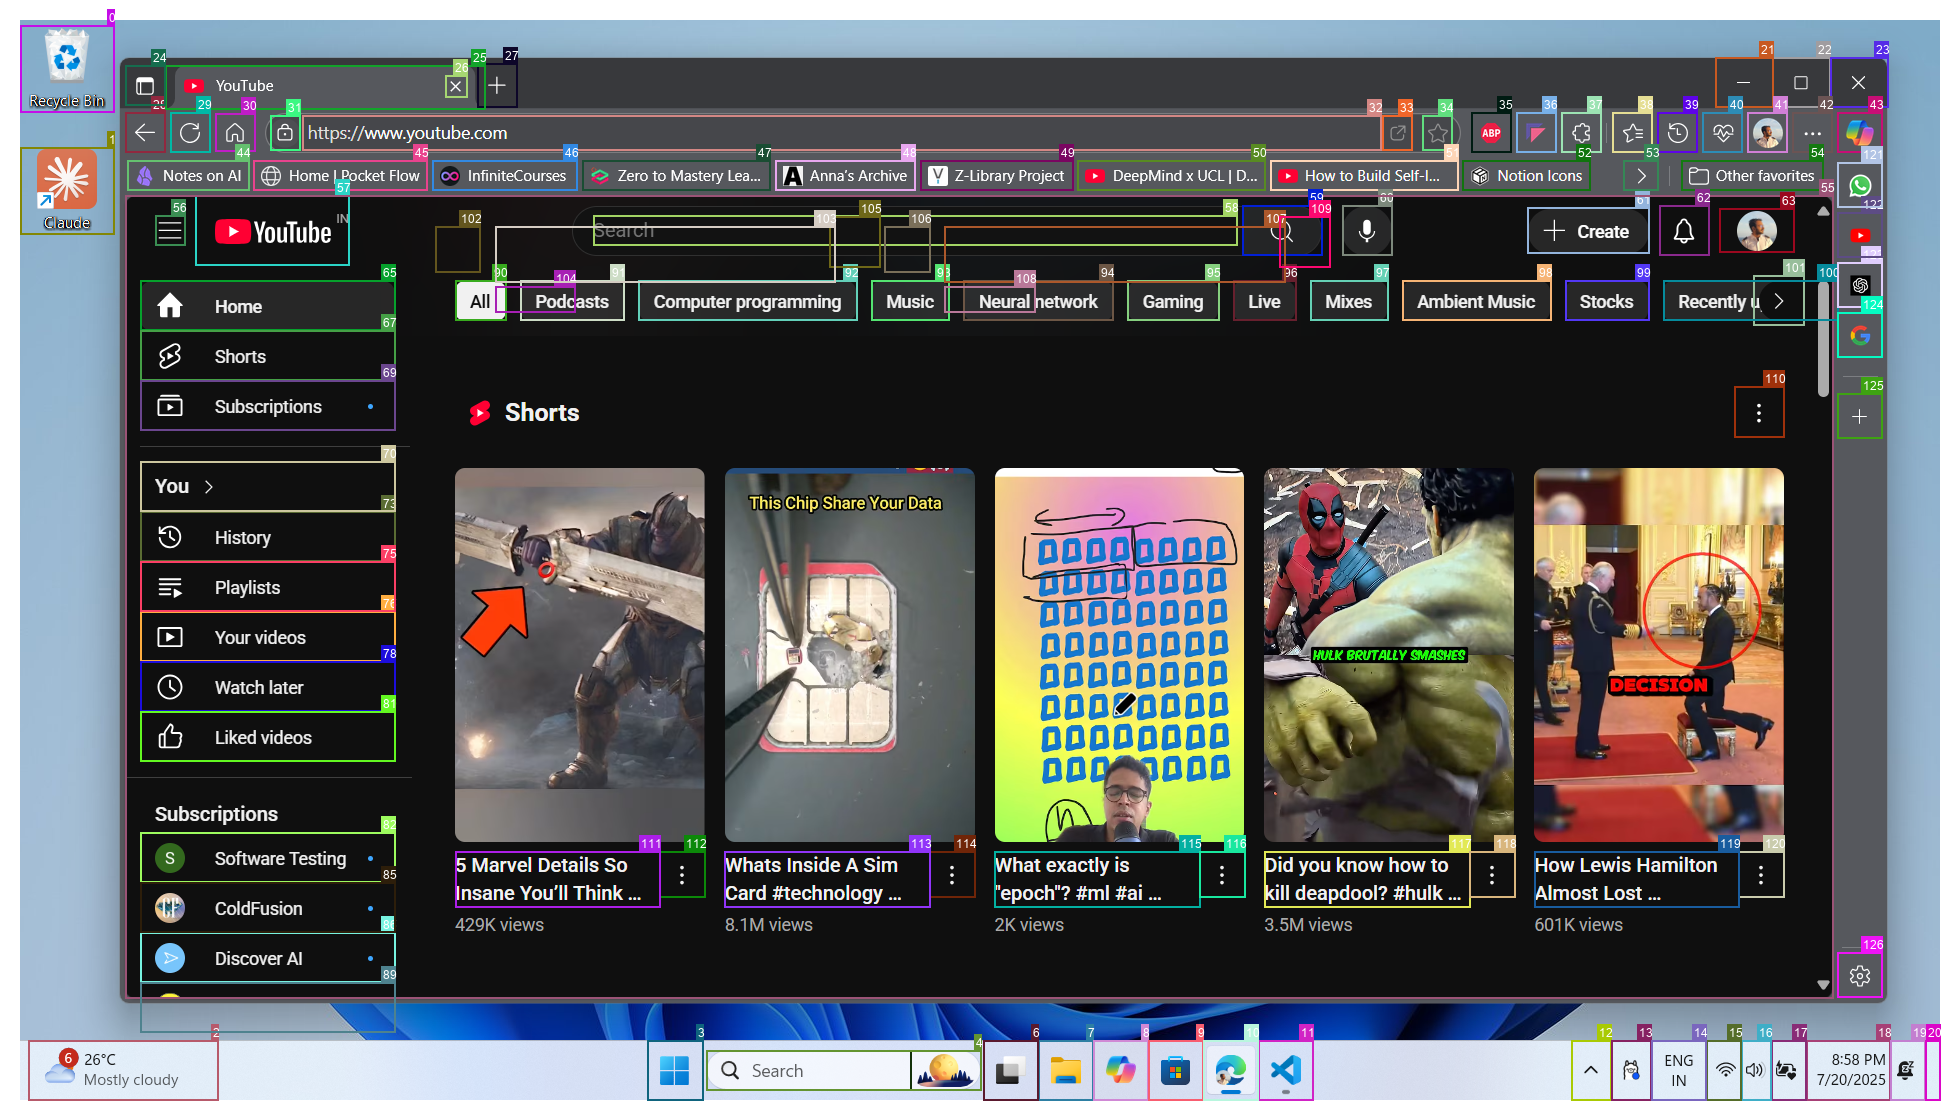The height and width of the screenshot is (1120, 1960).
Task: Go to Subscriptions in sidebar
Action: click(268, 406)
